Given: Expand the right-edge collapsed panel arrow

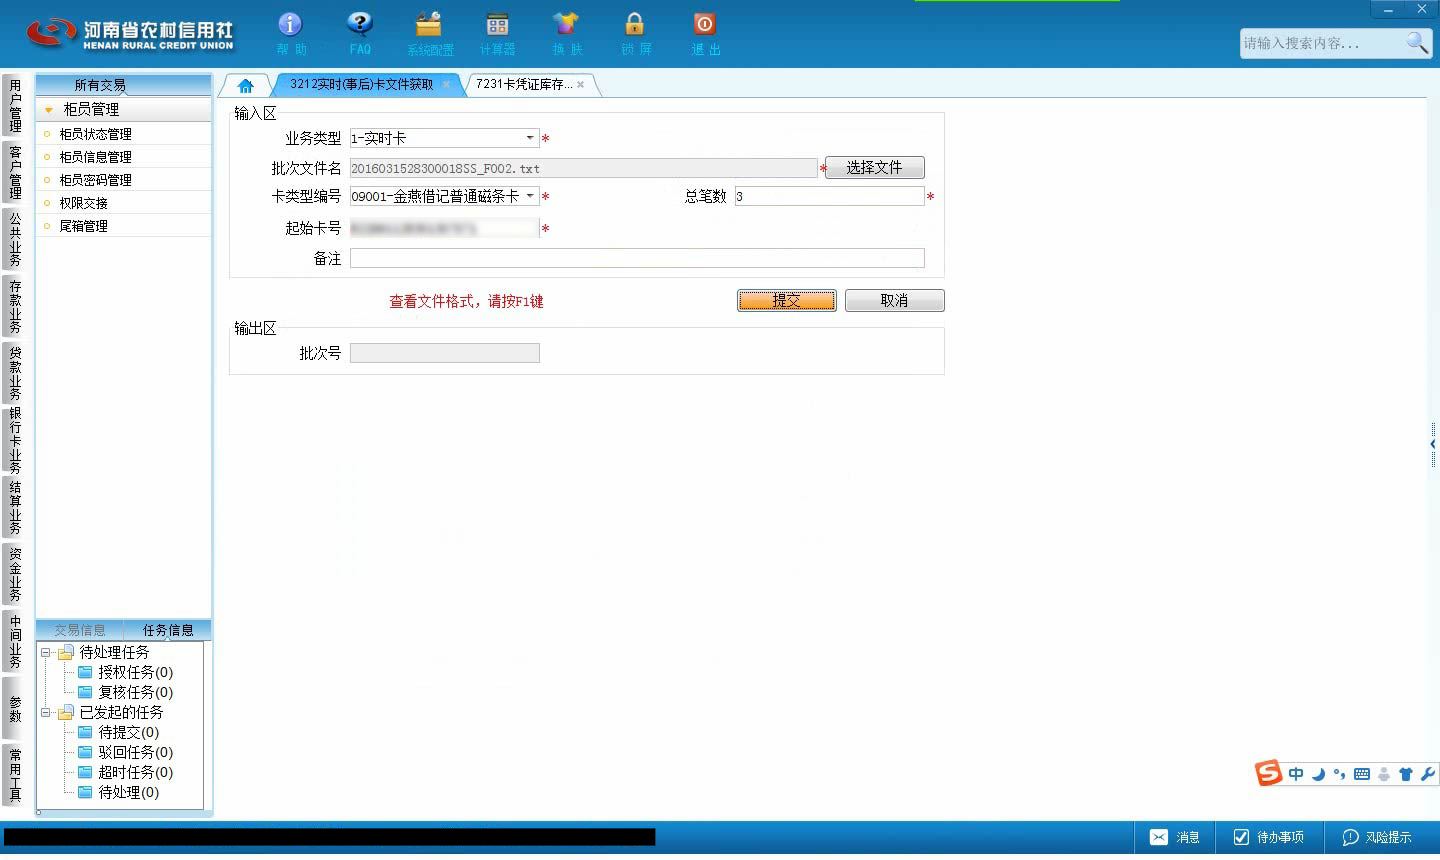Looking at the screenshot, I should click(1433, 443).
